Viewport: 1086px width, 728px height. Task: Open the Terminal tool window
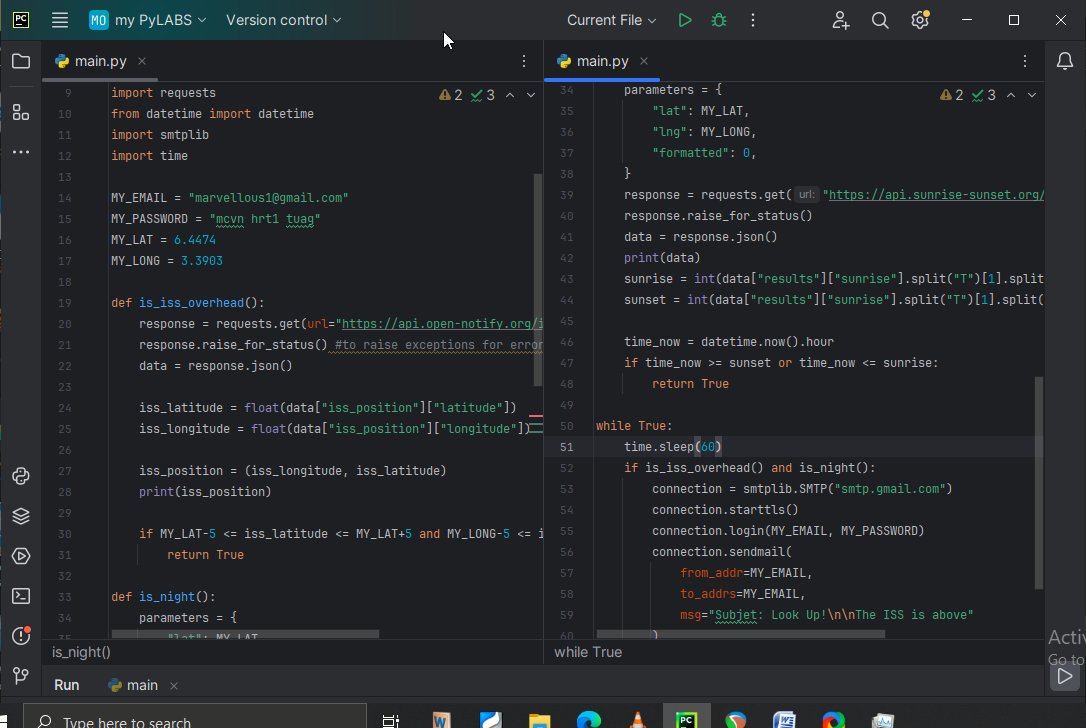pyautogui.click(x=21, y=596)
